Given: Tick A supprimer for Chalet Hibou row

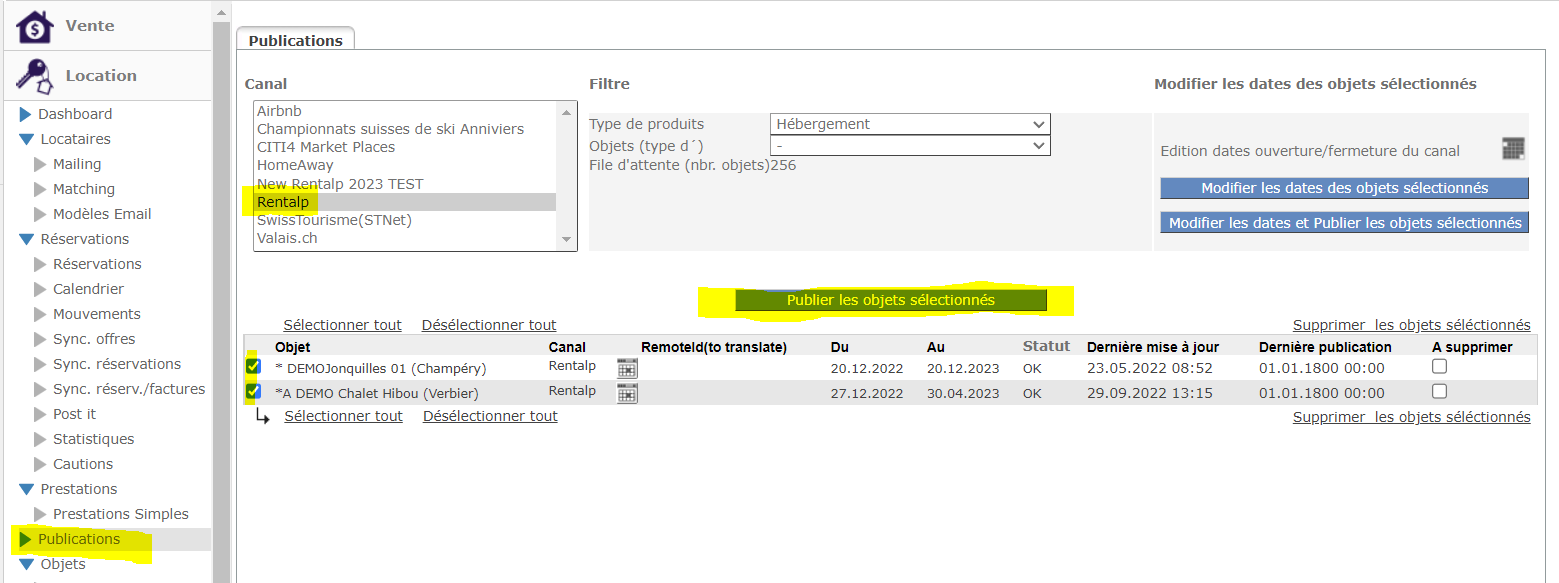Looking at the screenshot, I should (1440, 391).
